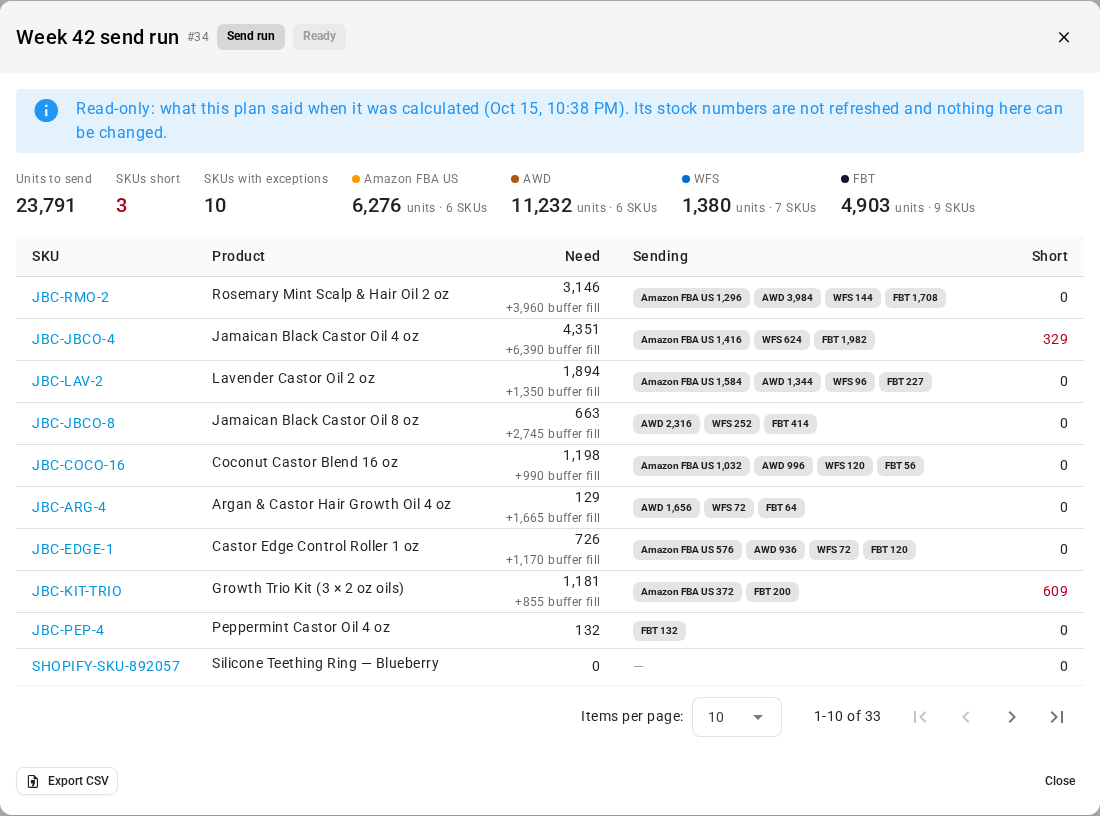Click the Product column header
The width and height of the screenshot is (1100, 816).
click(x=239, y=256)
